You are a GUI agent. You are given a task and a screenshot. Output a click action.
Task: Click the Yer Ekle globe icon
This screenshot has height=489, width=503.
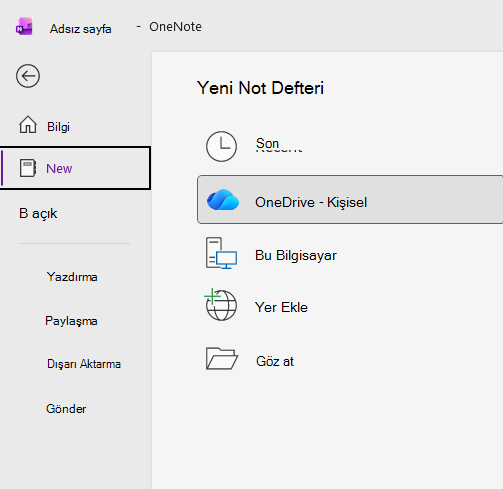click(x=220, y=305)
